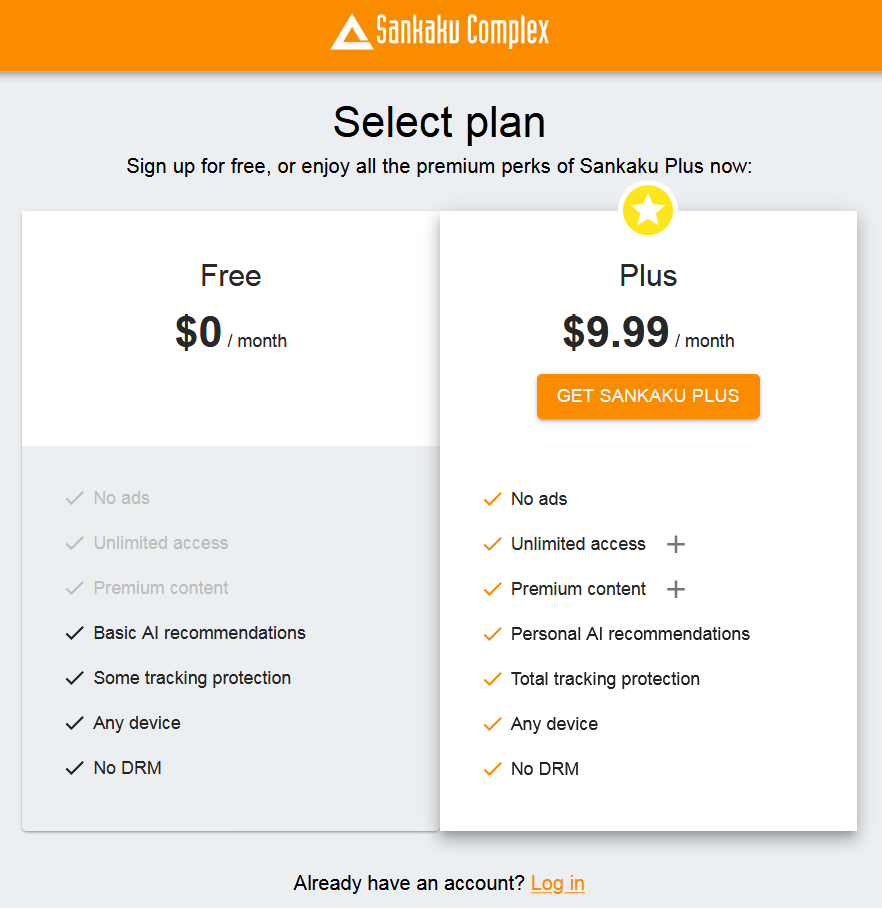The height and width of the screenshot is (908, 882).
Task: Click Personal AI recommendations feature text
Action: [x=630, y=634]
